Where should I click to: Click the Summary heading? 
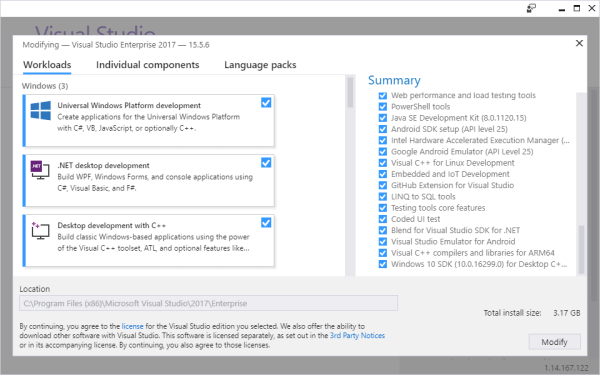(394, 80)
